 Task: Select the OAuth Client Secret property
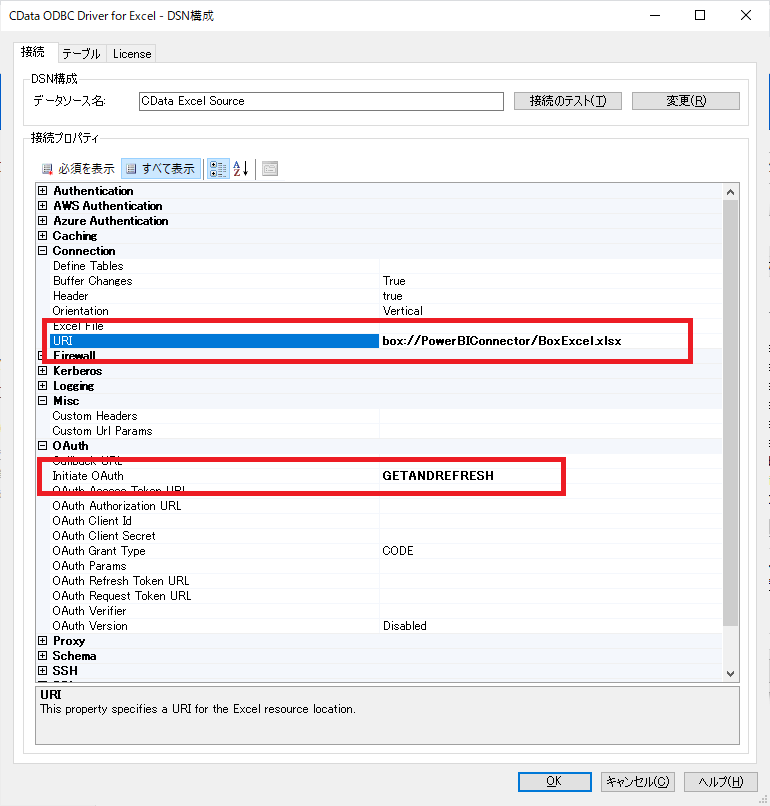point(214,536)
